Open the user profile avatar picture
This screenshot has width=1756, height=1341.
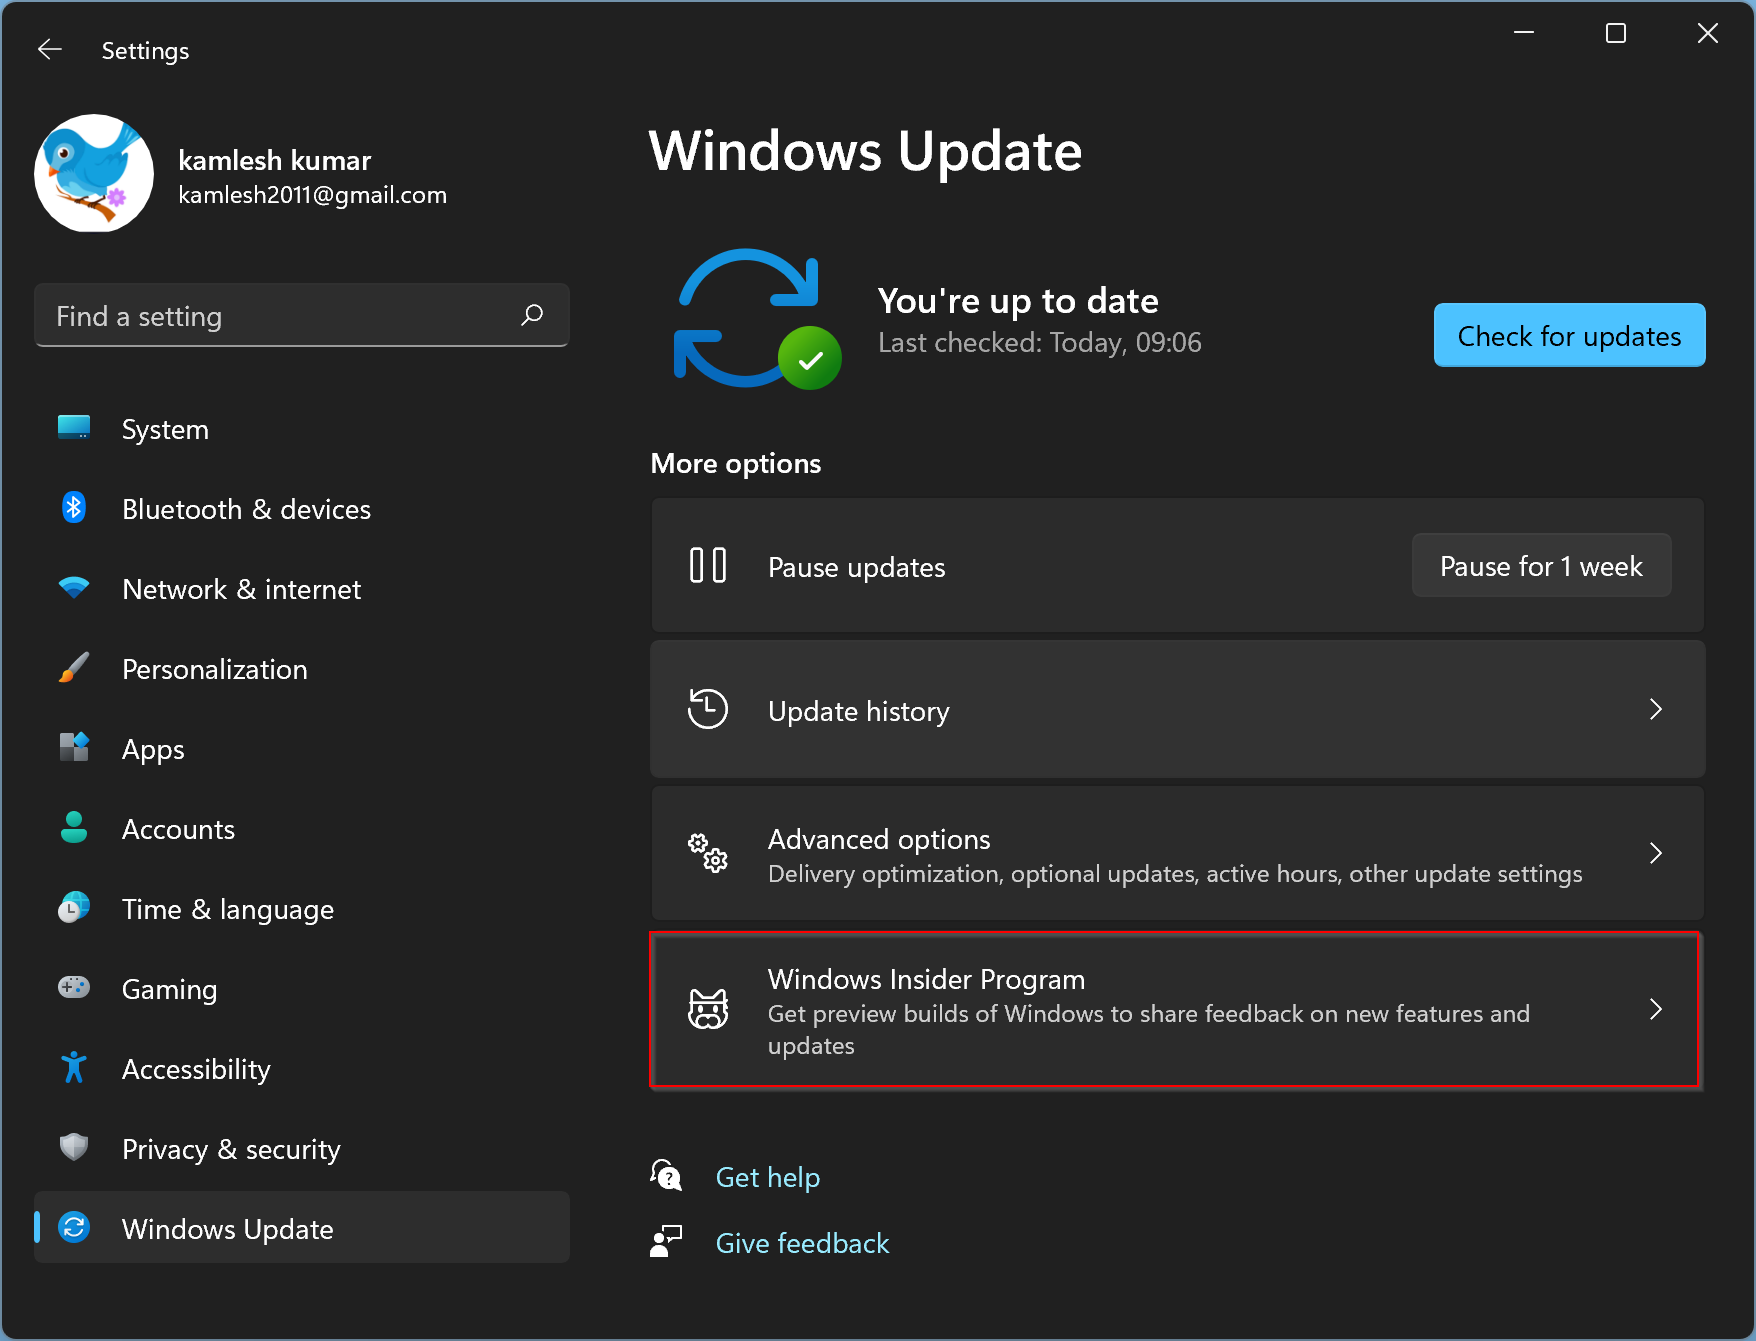[94, 173]
